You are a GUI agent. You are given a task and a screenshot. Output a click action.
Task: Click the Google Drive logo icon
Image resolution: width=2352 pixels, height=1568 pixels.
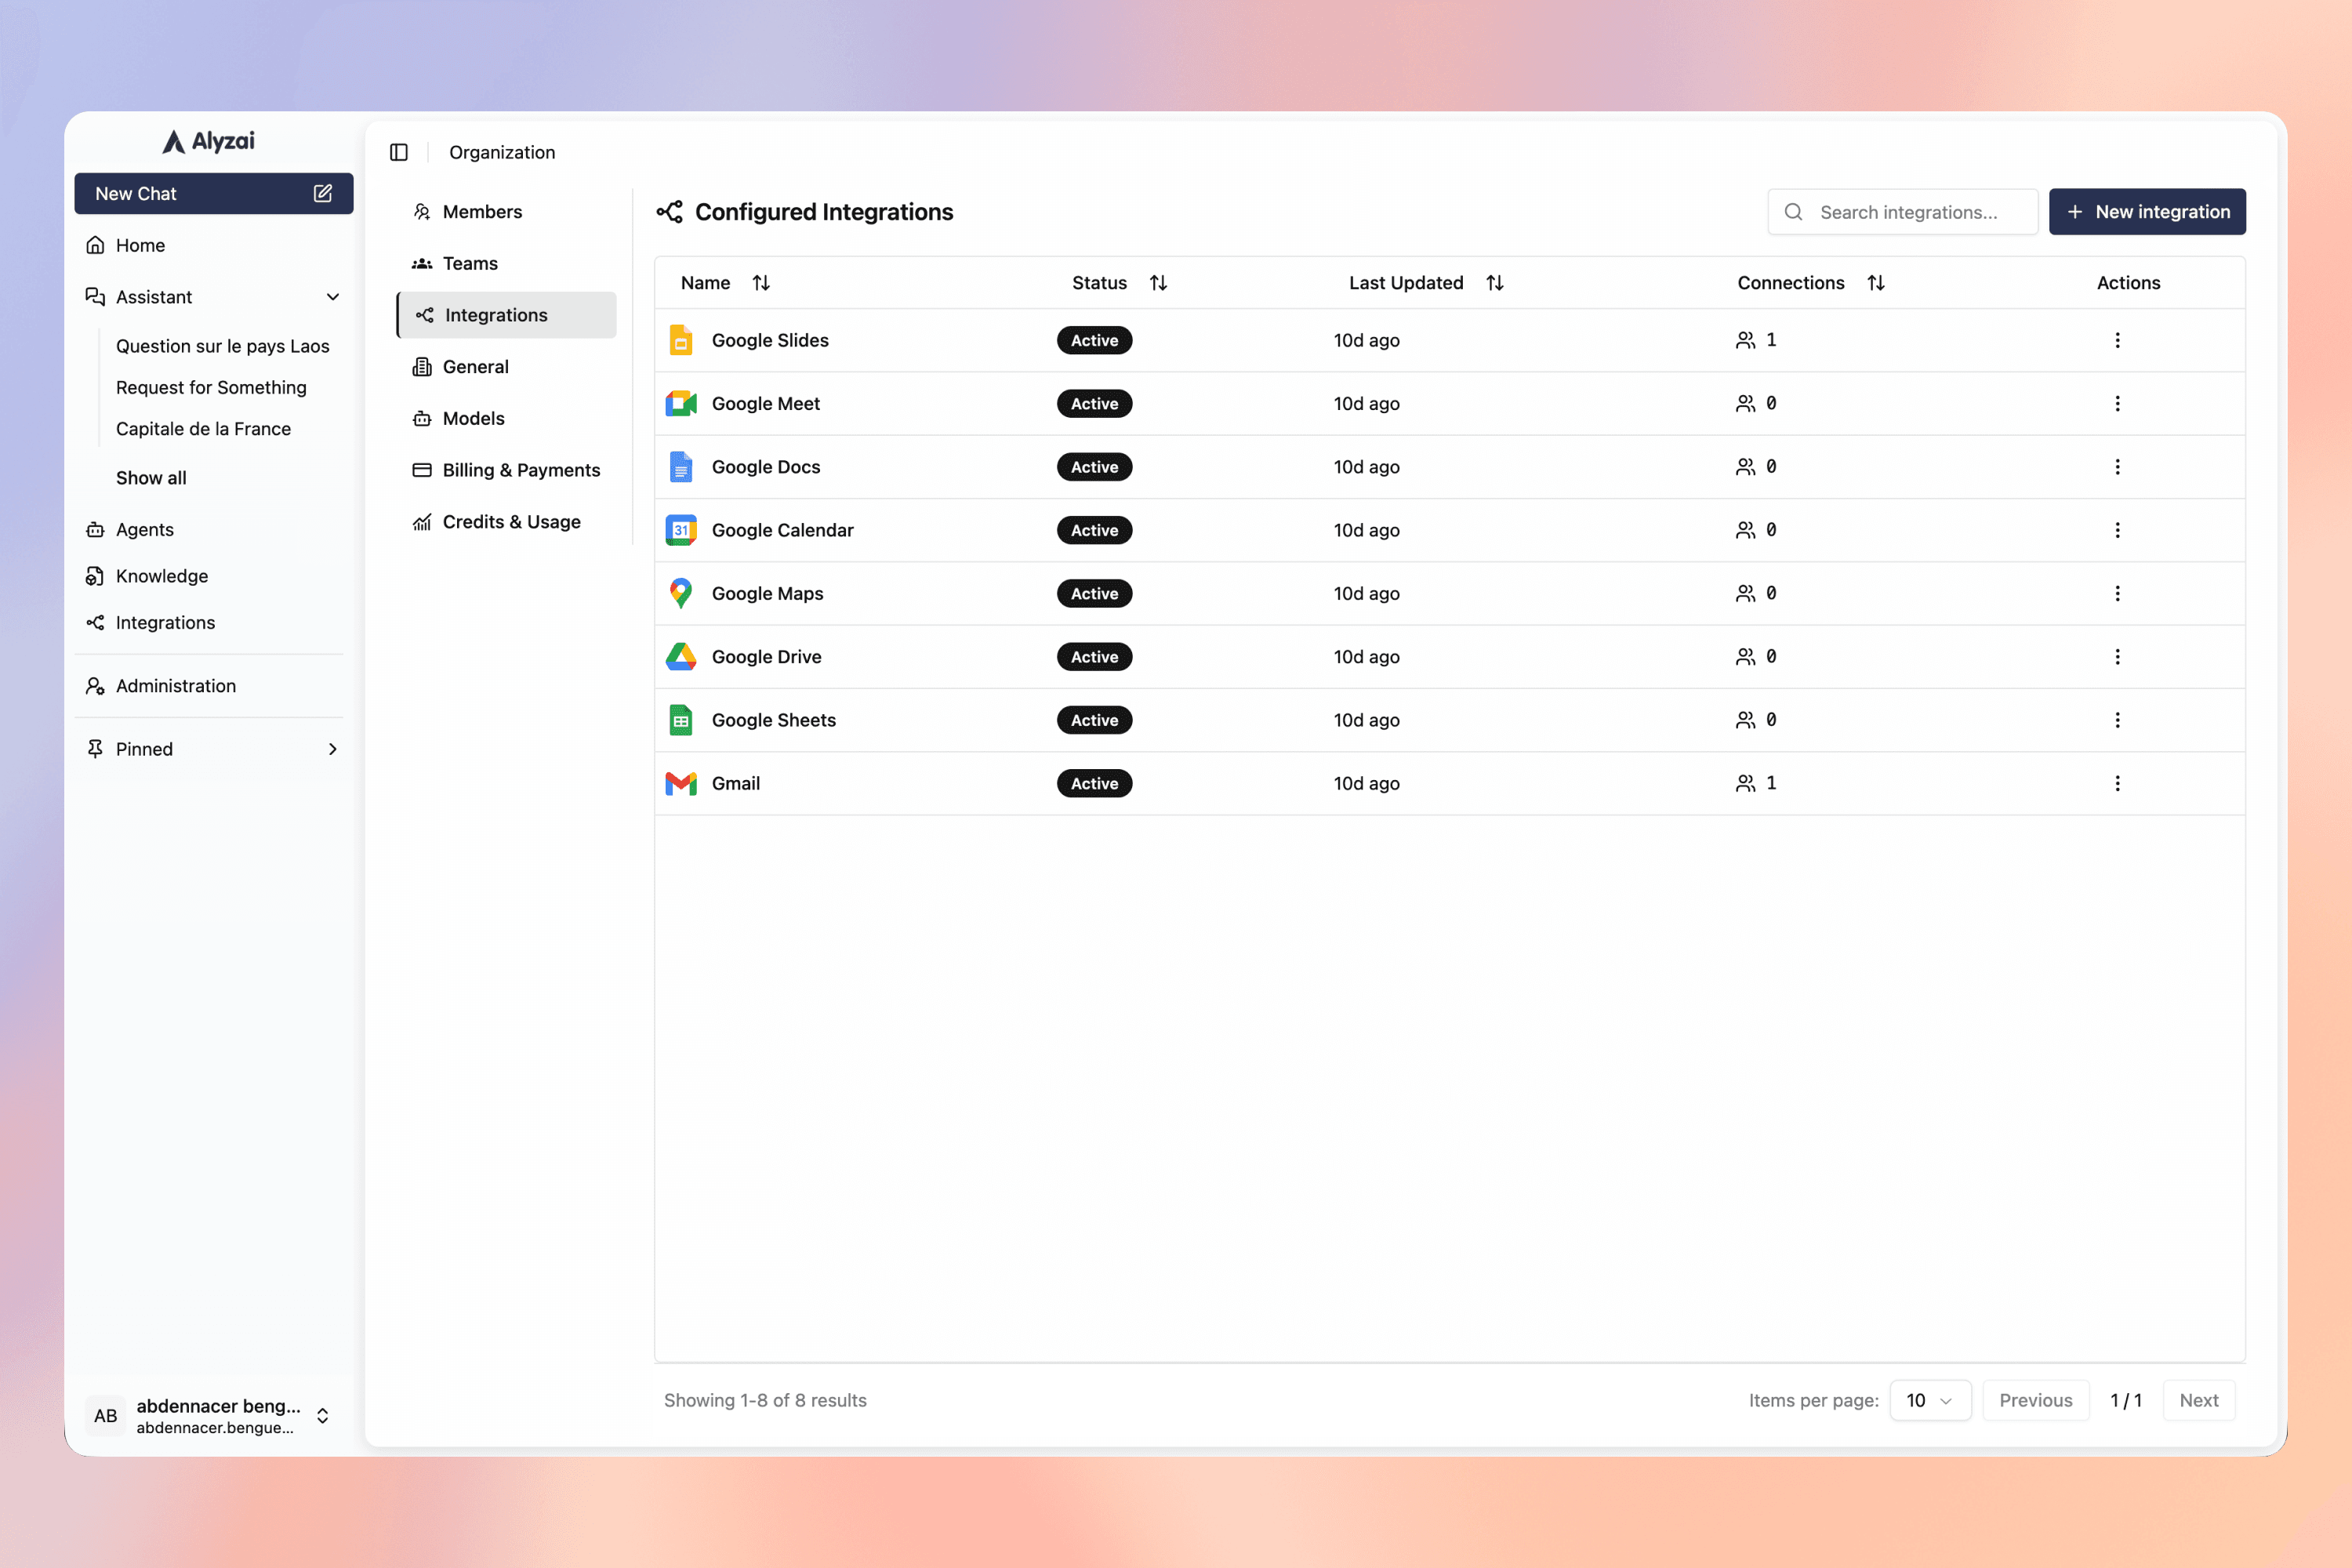click(681, 657)
